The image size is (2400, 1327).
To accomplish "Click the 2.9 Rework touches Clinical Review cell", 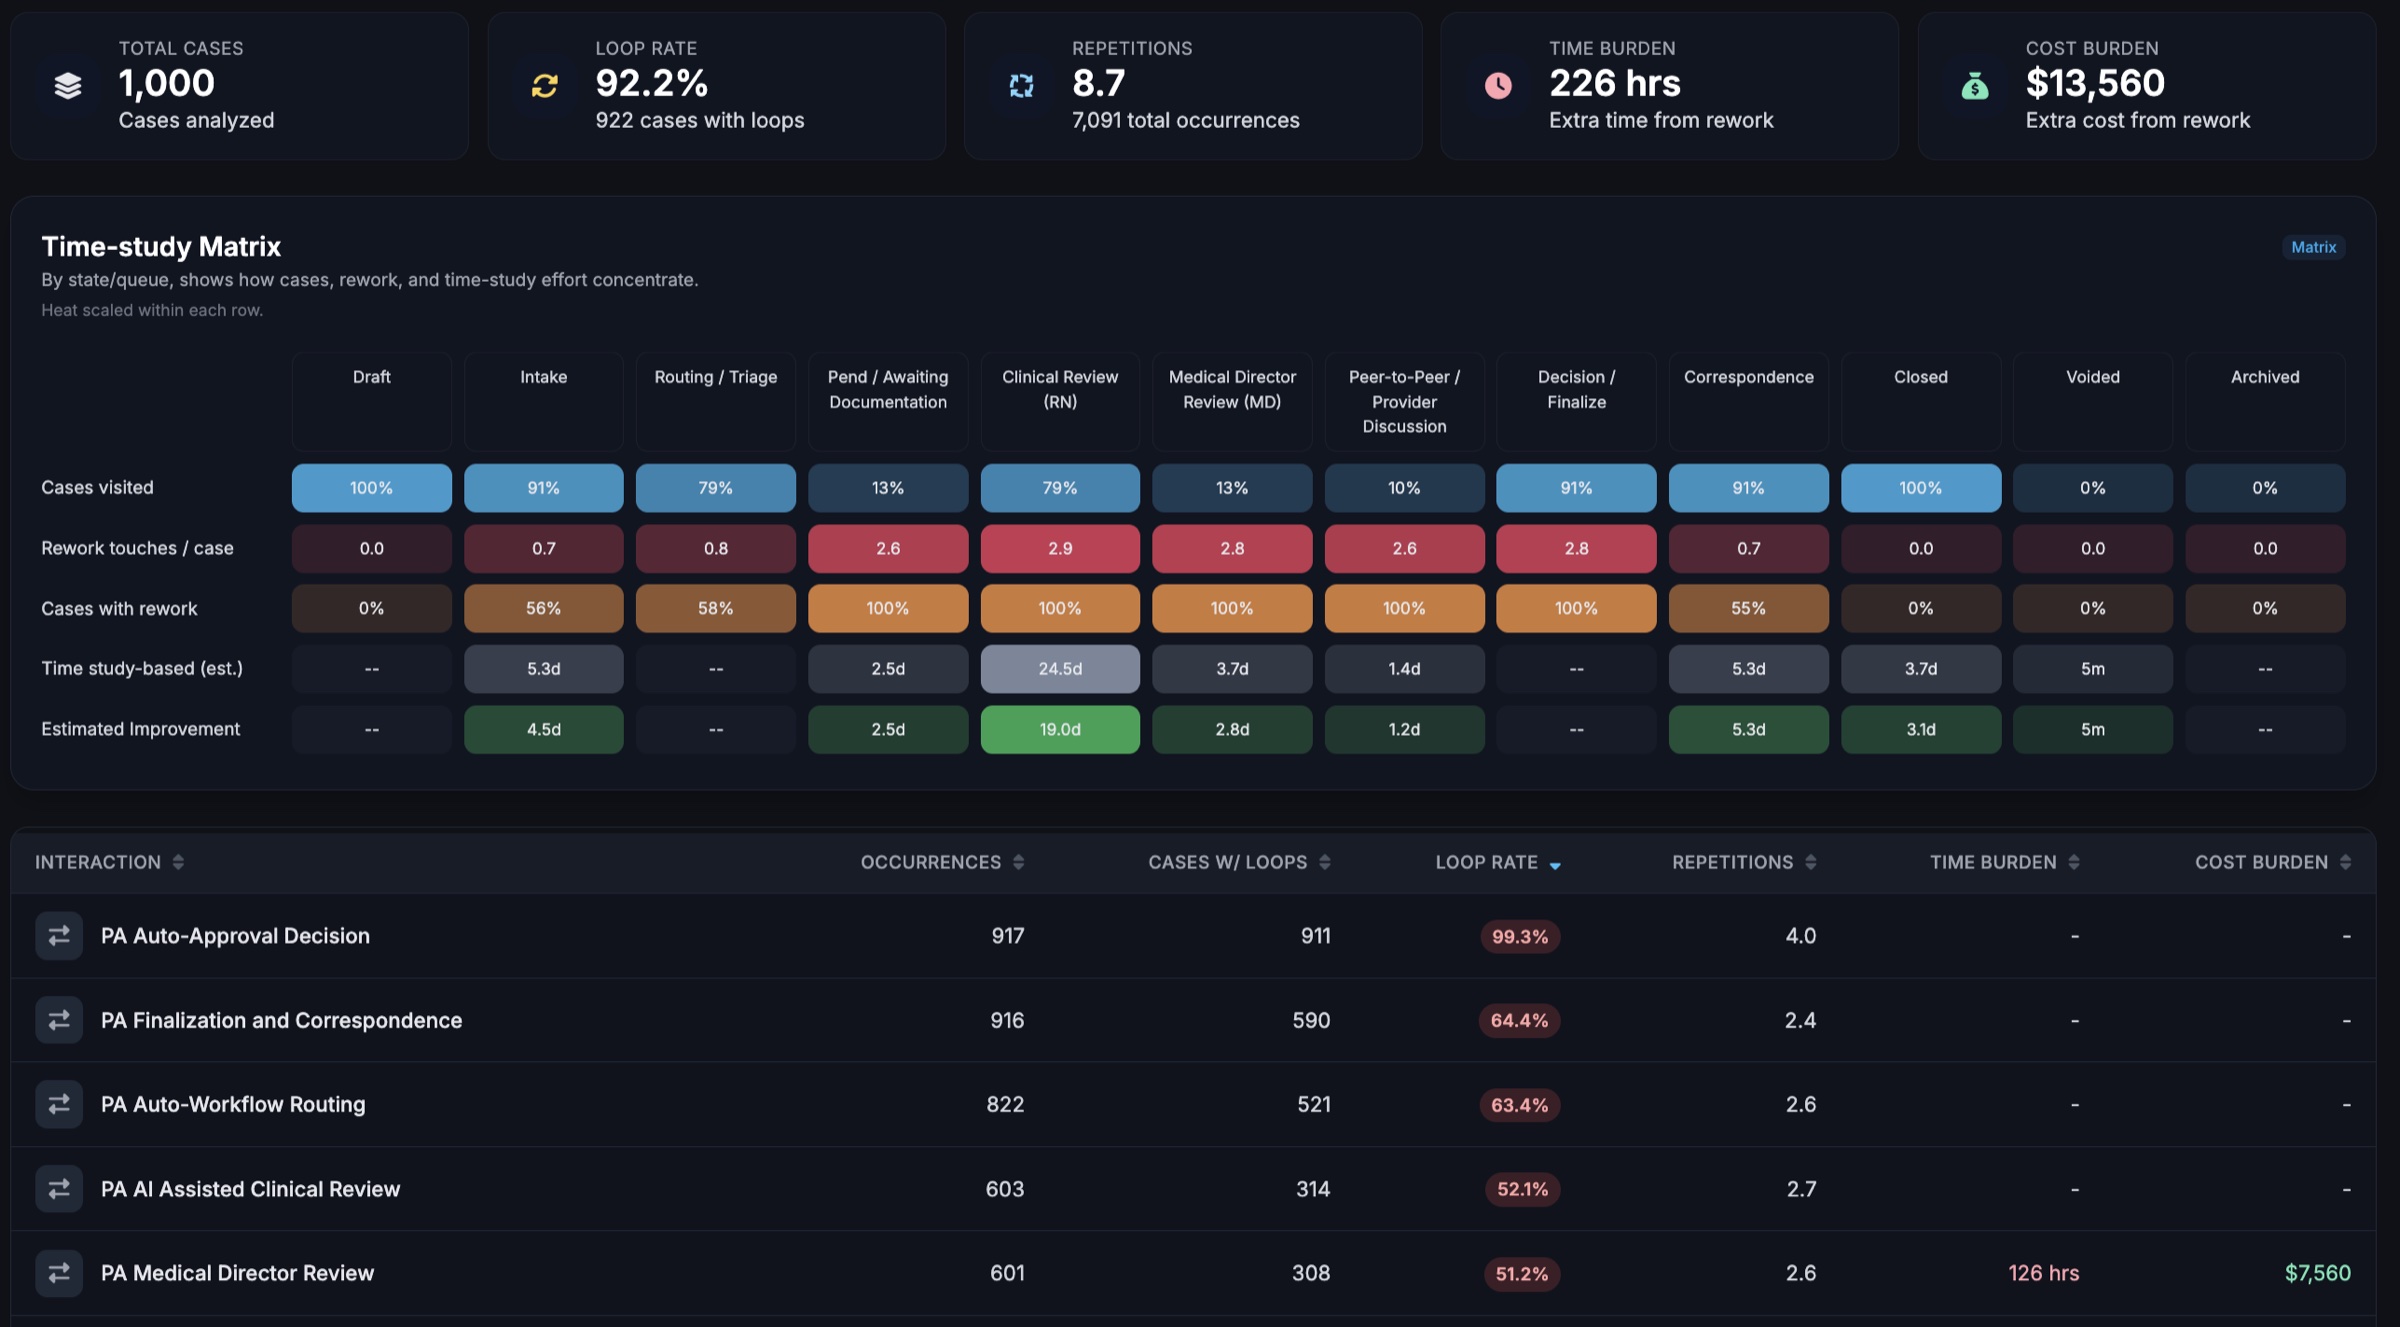I will tap(1060, 548).
